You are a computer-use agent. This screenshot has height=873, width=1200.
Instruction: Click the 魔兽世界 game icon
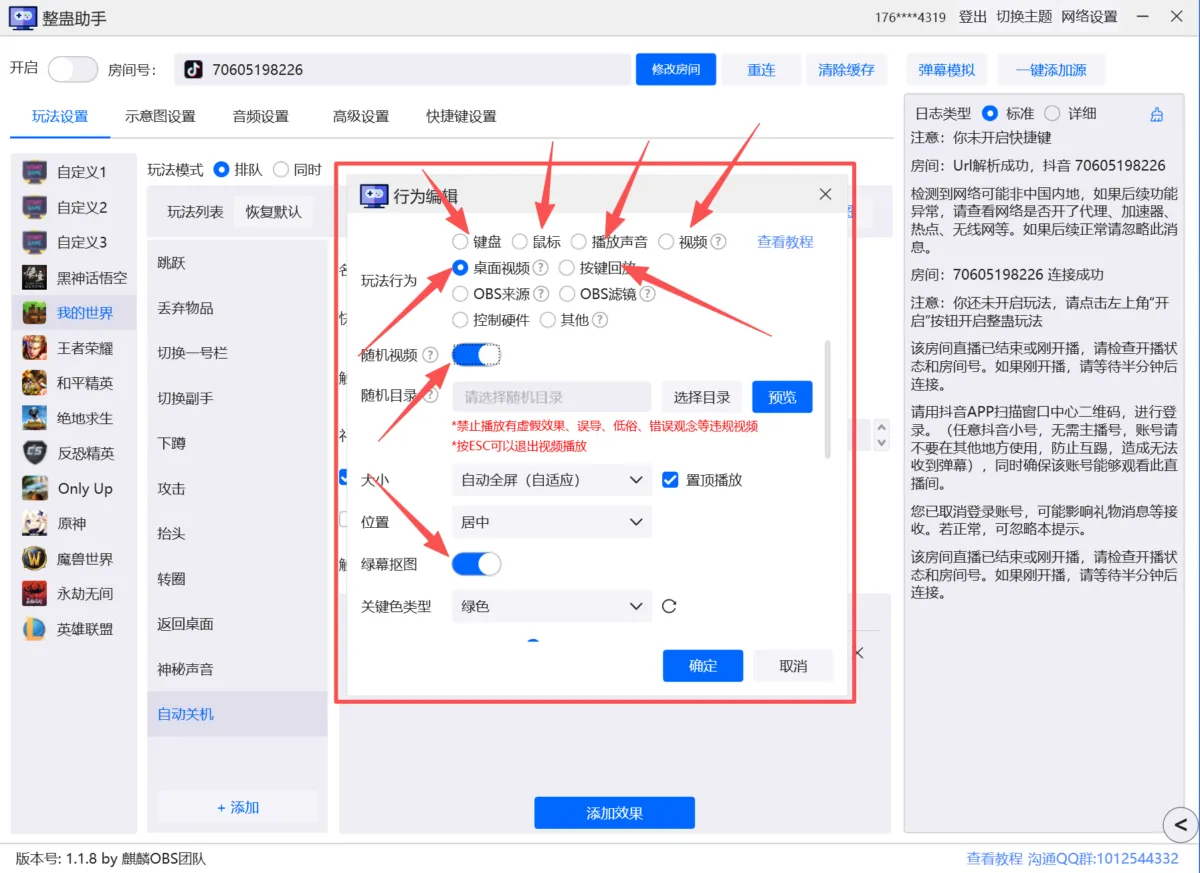(x=35, y=559)
